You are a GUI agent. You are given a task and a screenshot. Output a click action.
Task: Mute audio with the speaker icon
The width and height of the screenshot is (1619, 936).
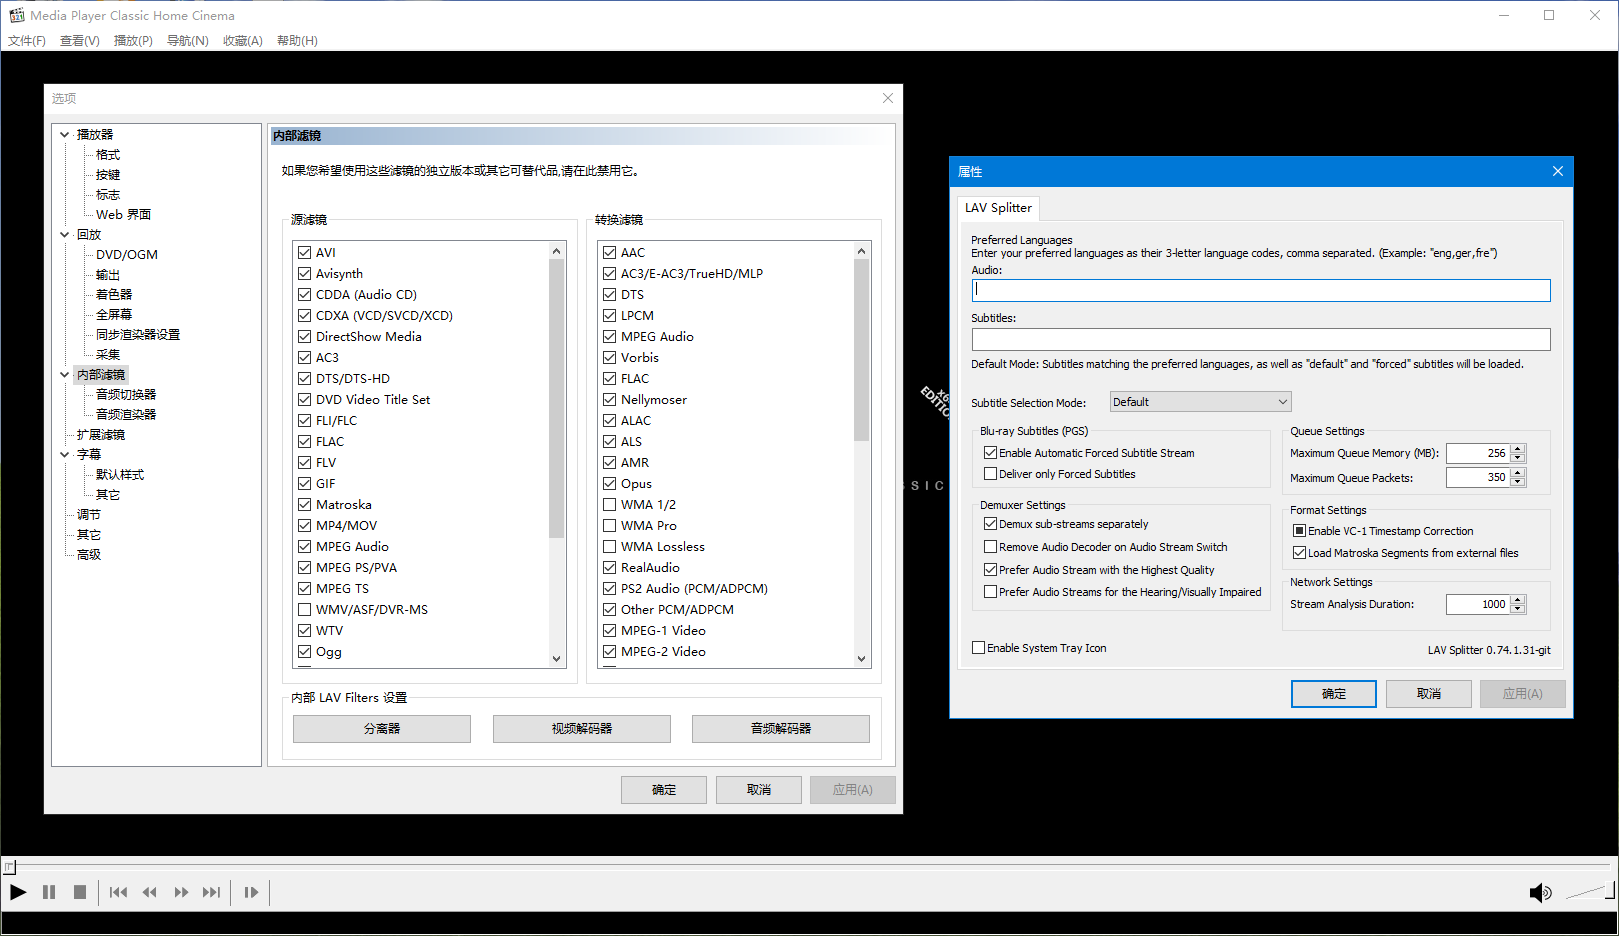tap(1540, 893)
